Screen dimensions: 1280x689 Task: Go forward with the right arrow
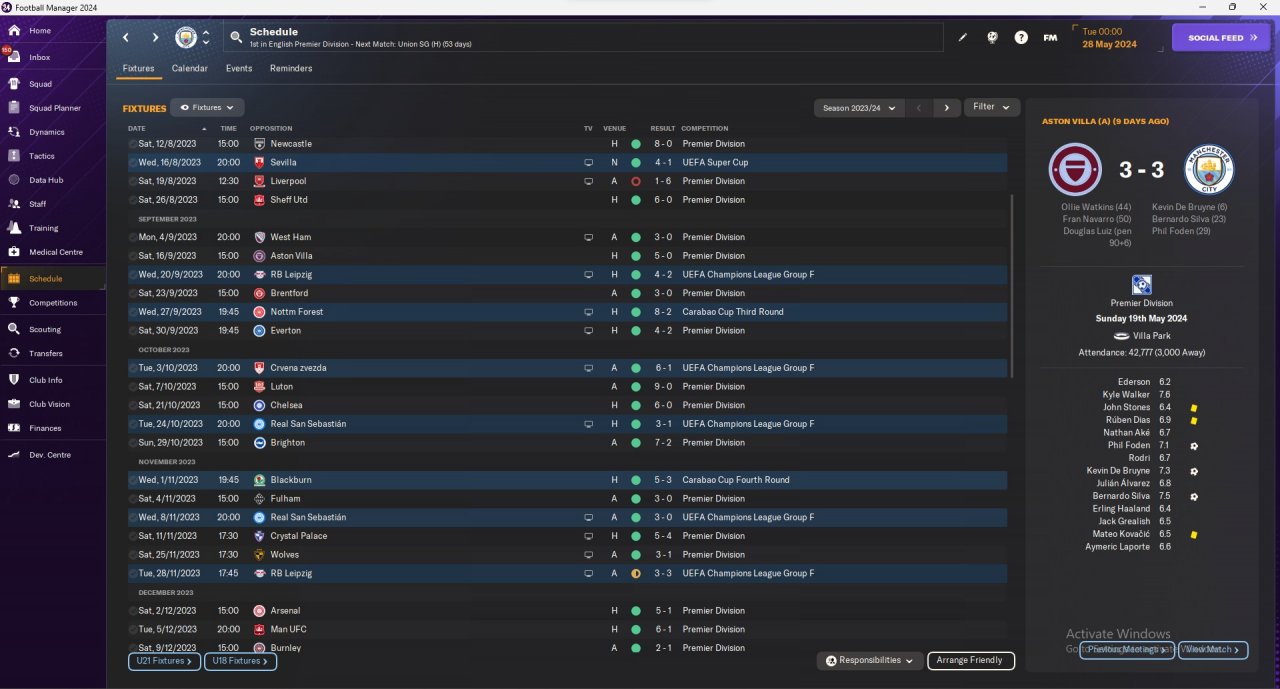click(155, 38)
